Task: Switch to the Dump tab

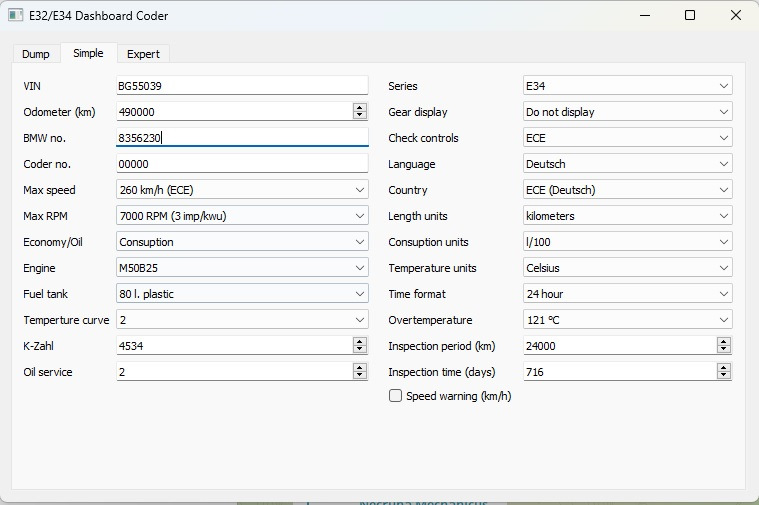Action: coord(36,54)
